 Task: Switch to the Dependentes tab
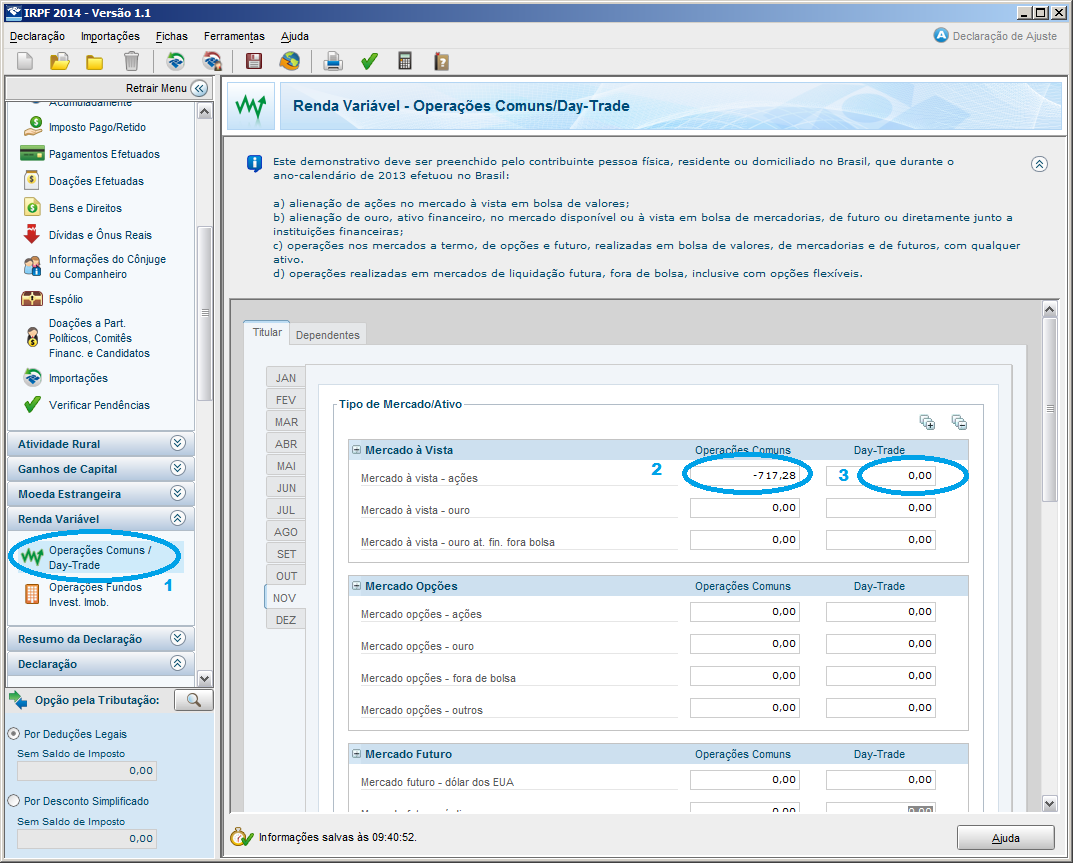pos(328,335)
